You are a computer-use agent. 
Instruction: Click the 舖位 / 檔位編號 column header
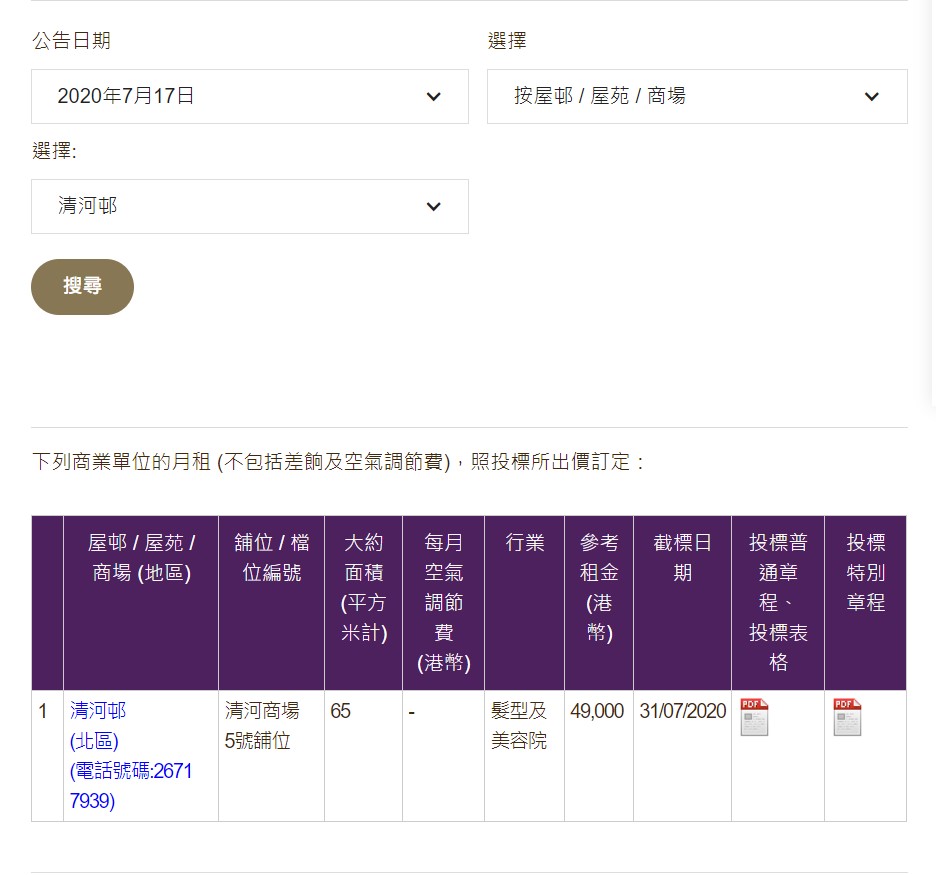point(272,603)
